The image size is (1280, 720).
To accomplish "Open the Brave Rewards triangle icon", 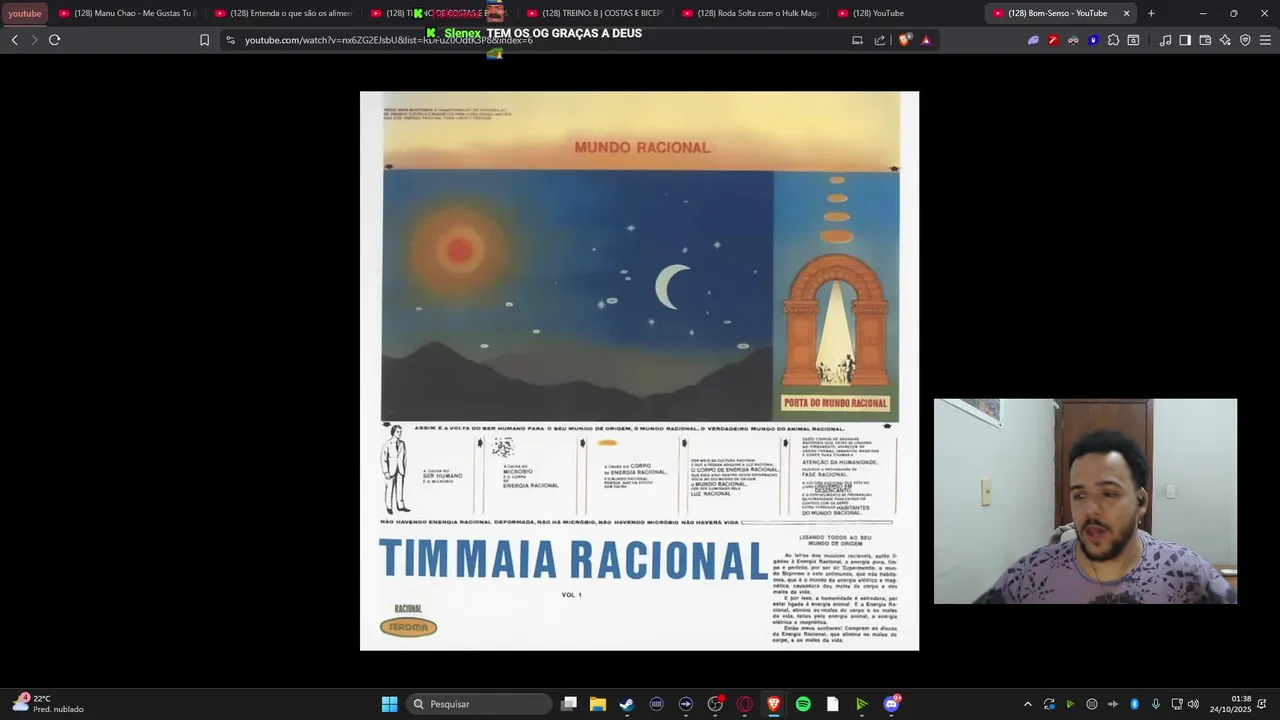I will [x=926, y=40].
